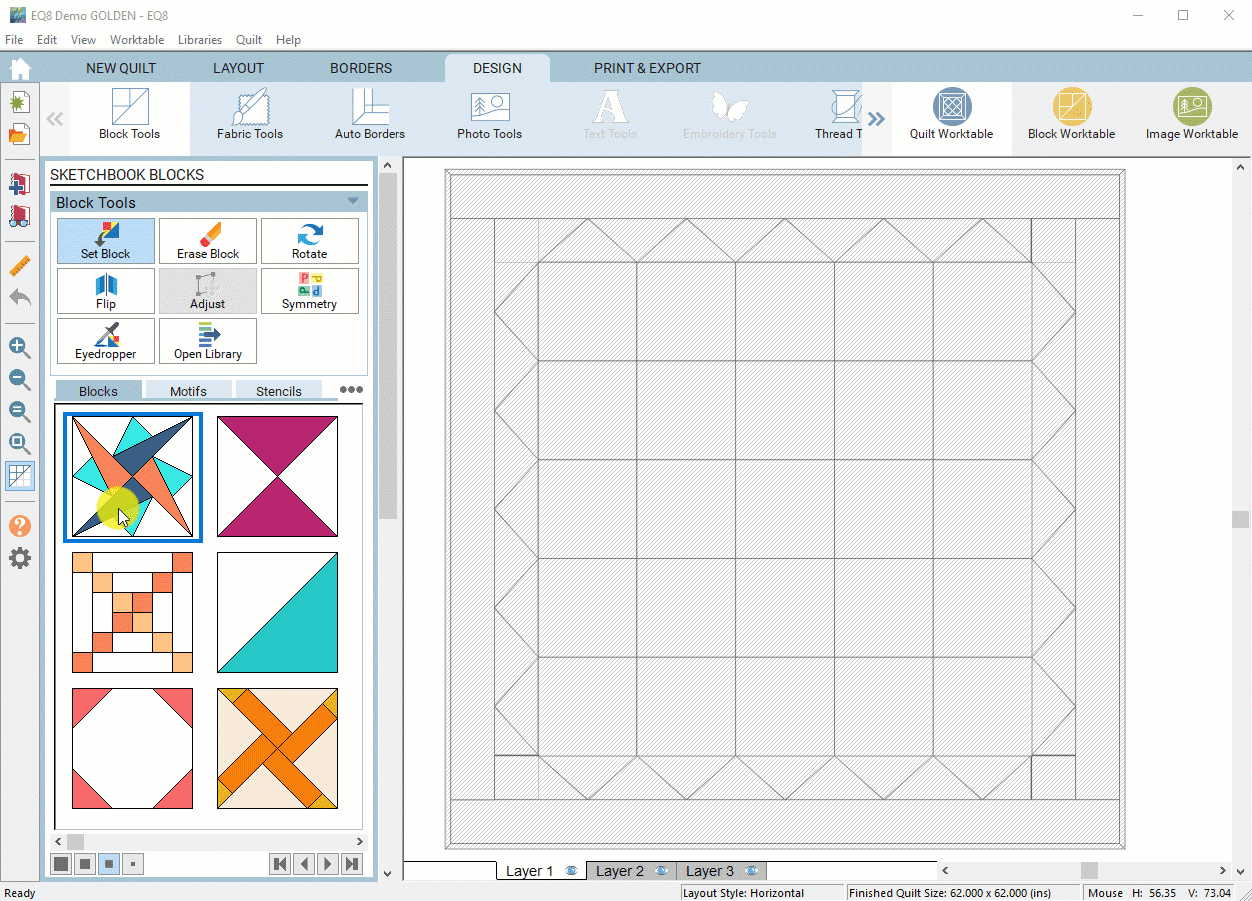Activate the Symmetry tool

pyautogui.click(x=309, y=291)
